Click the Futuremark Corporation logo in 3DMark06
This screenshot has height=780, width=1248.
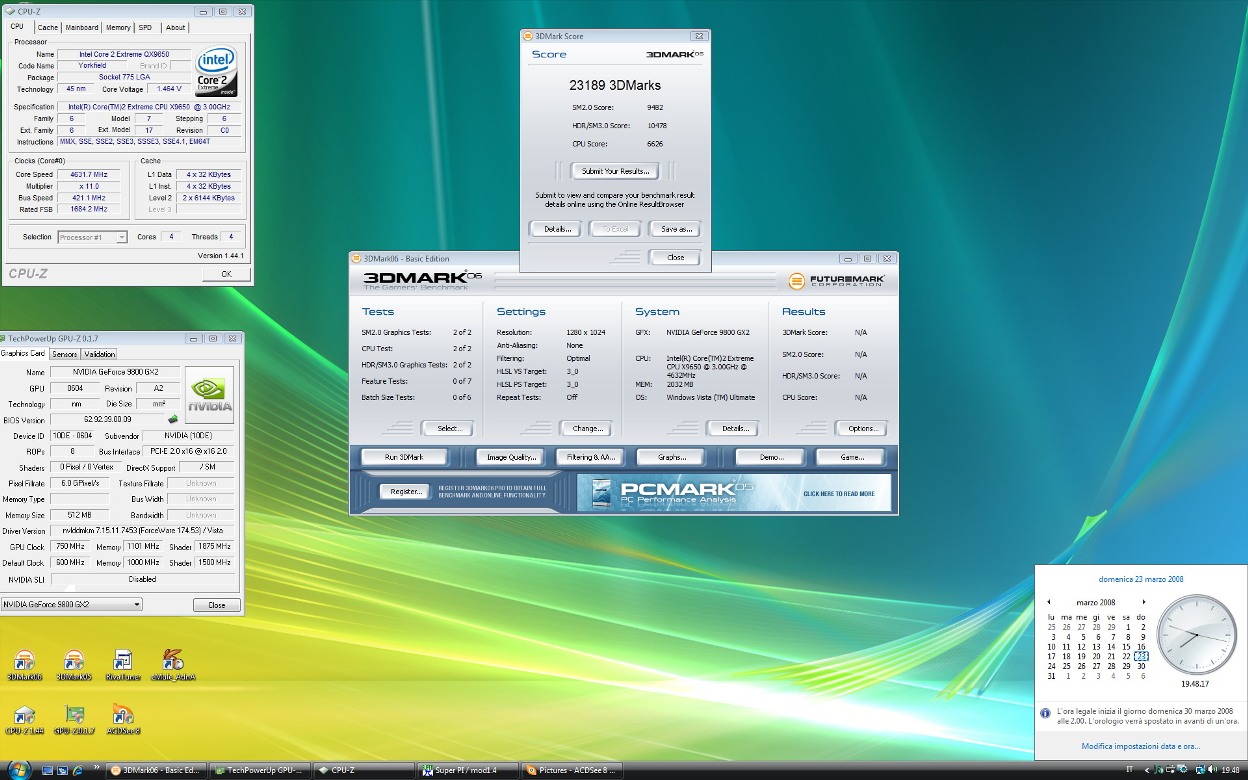[836, 281]
